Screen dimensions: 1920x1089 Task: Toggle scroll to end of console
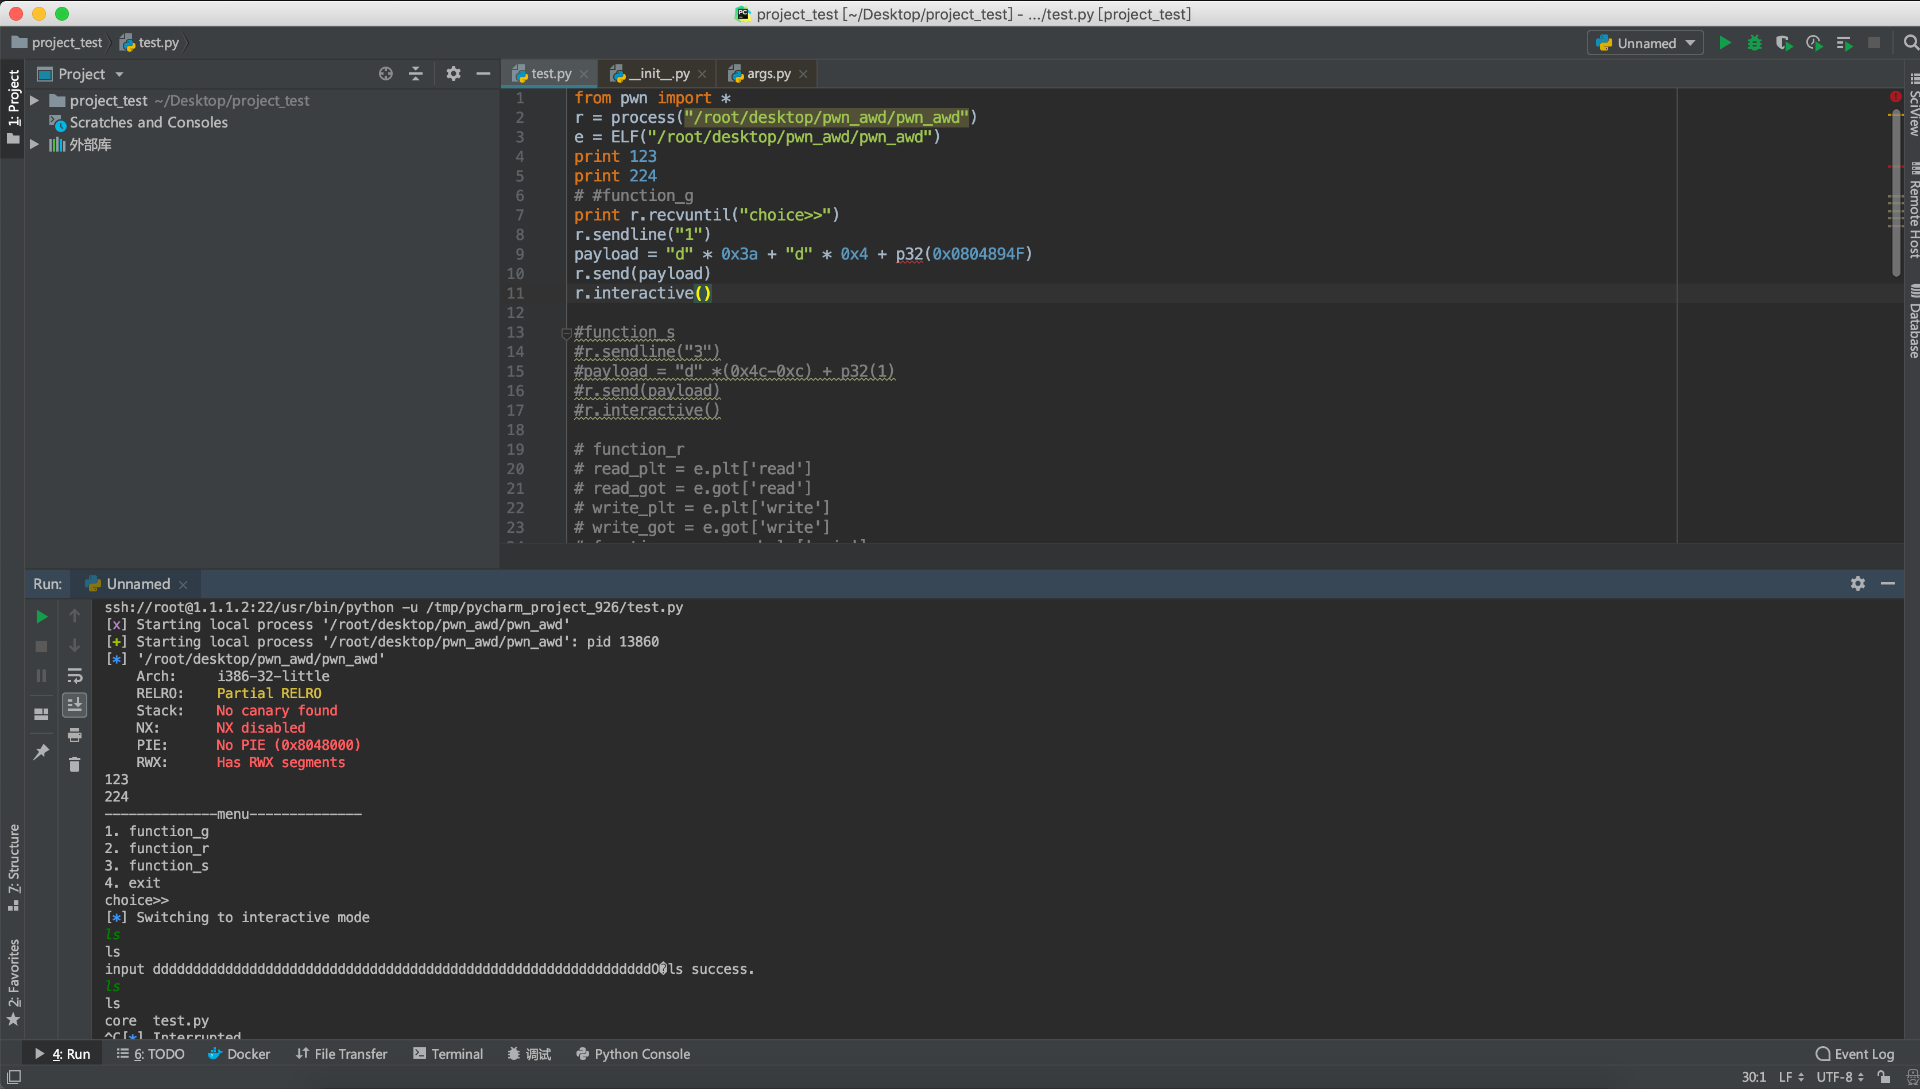[x=74, y=705]
